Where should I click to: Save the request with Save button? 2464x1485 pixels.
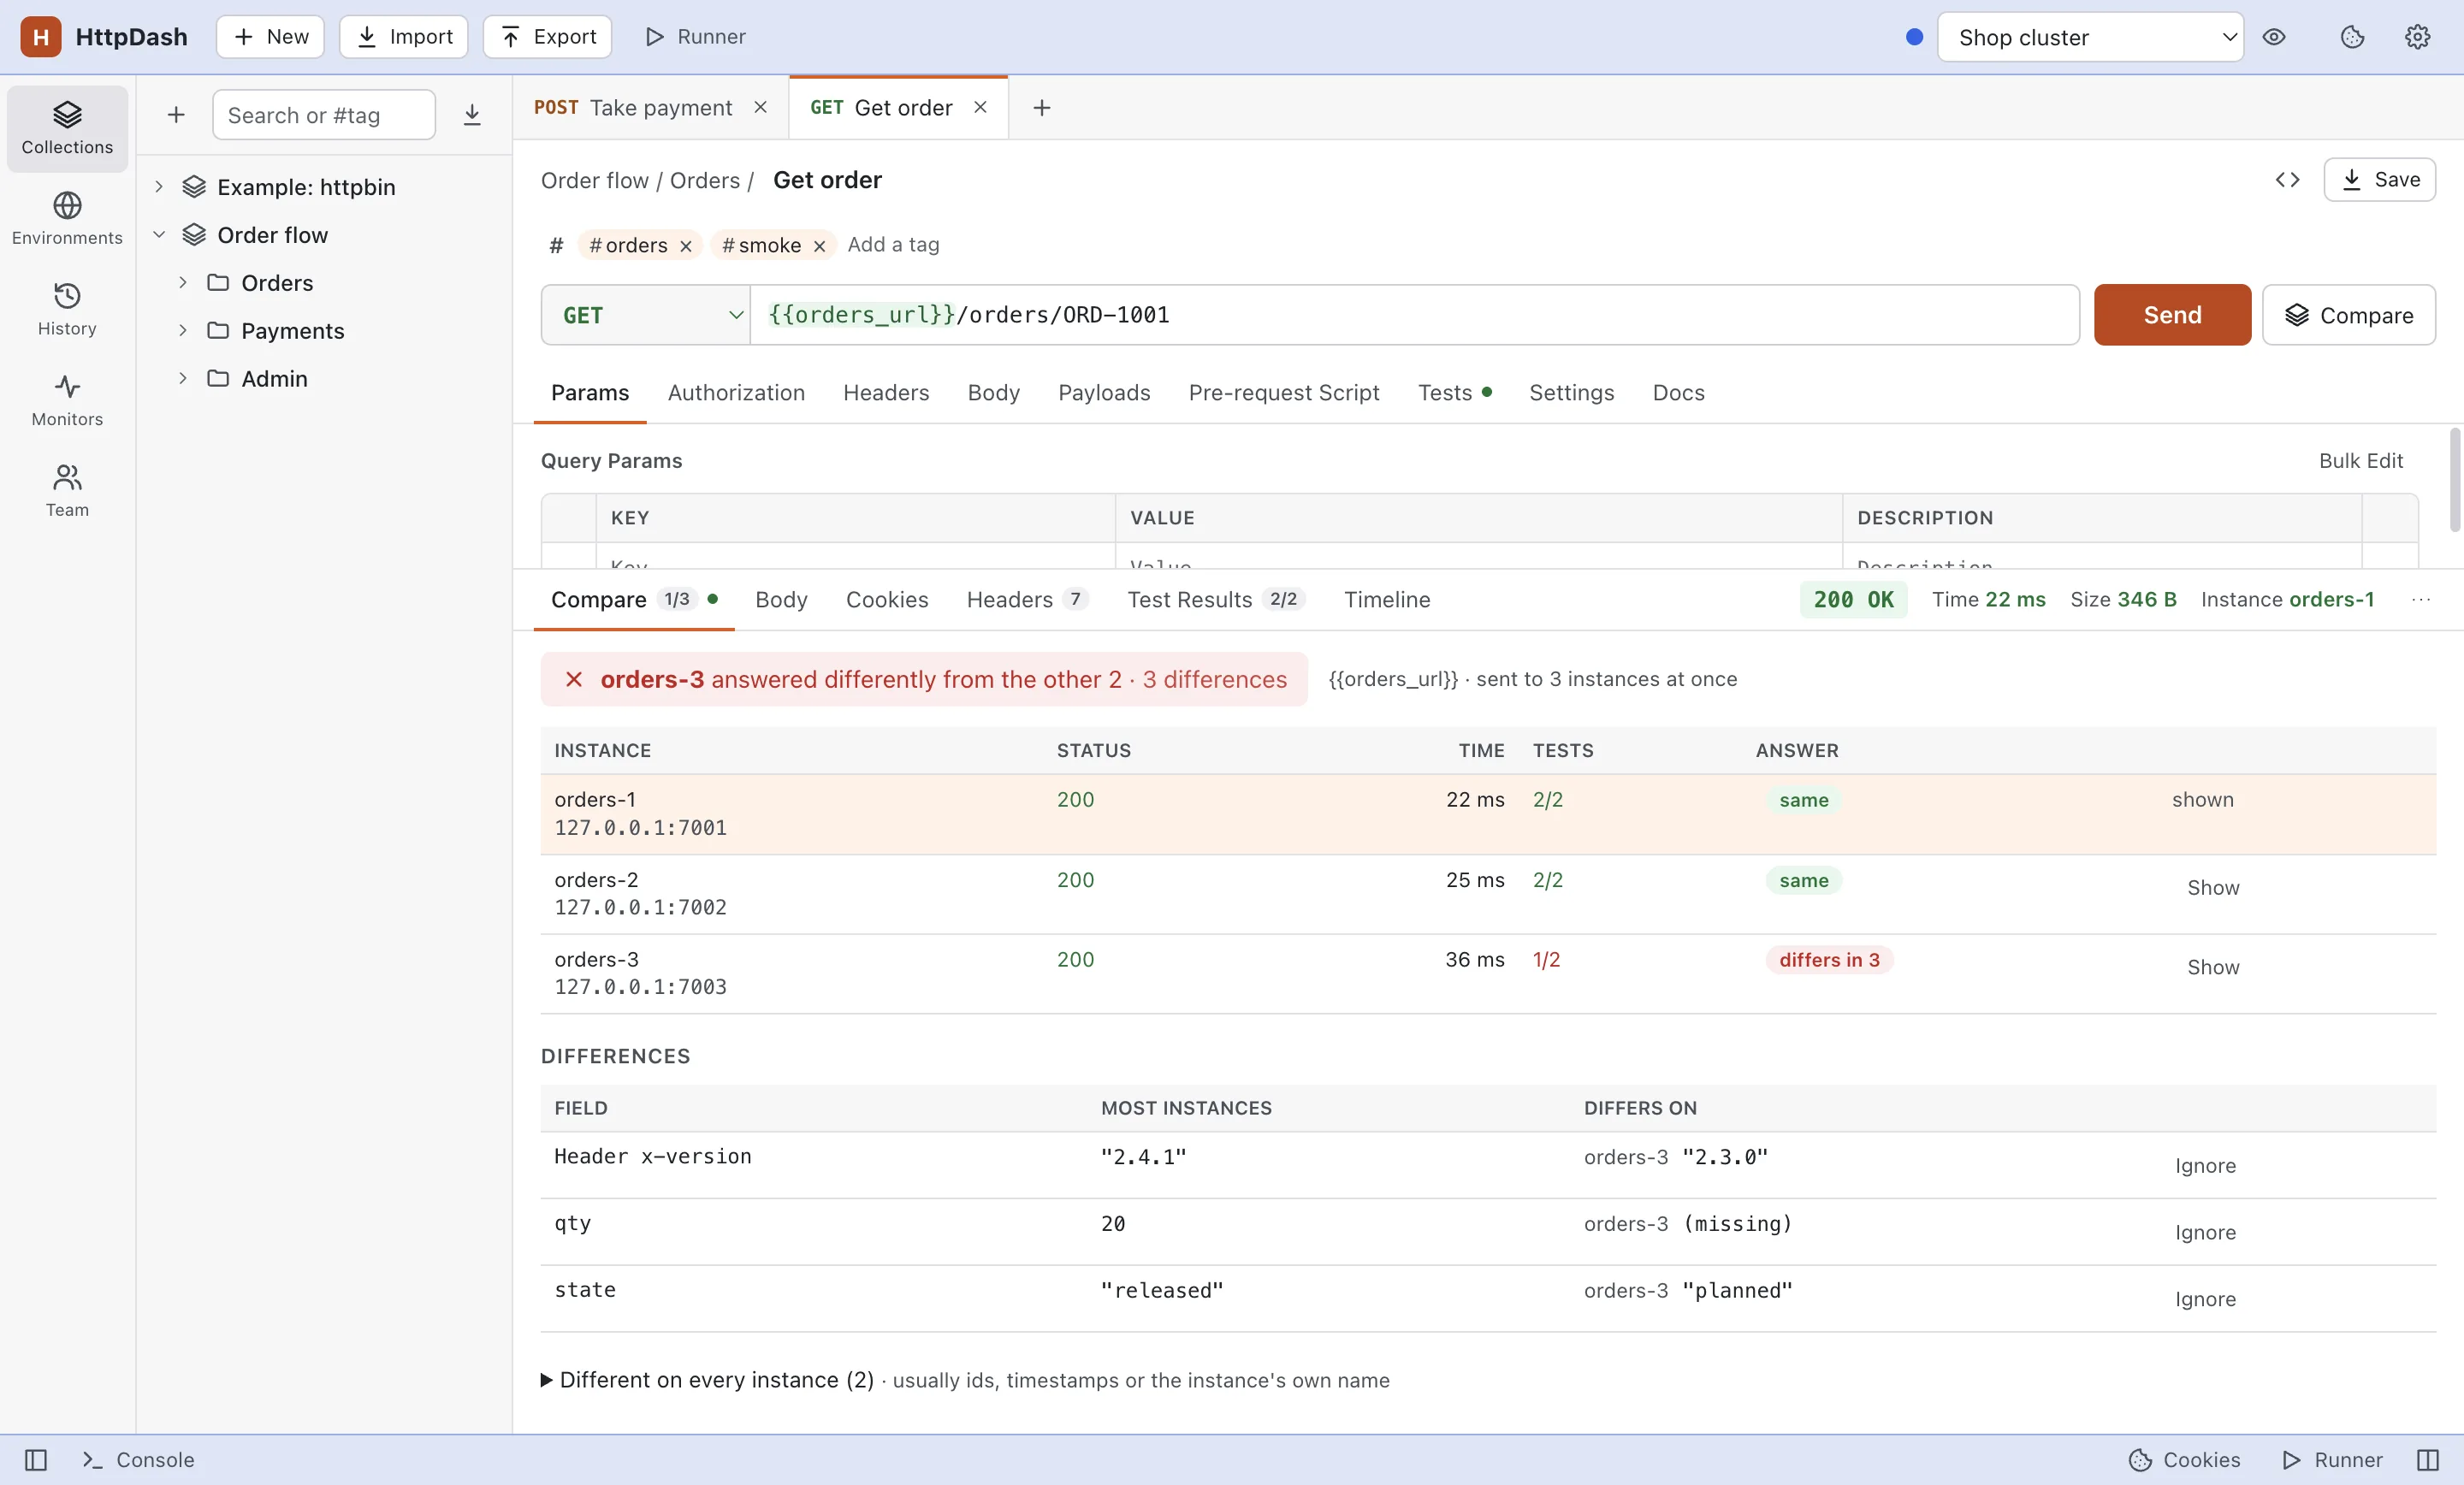click(2379, 180)
